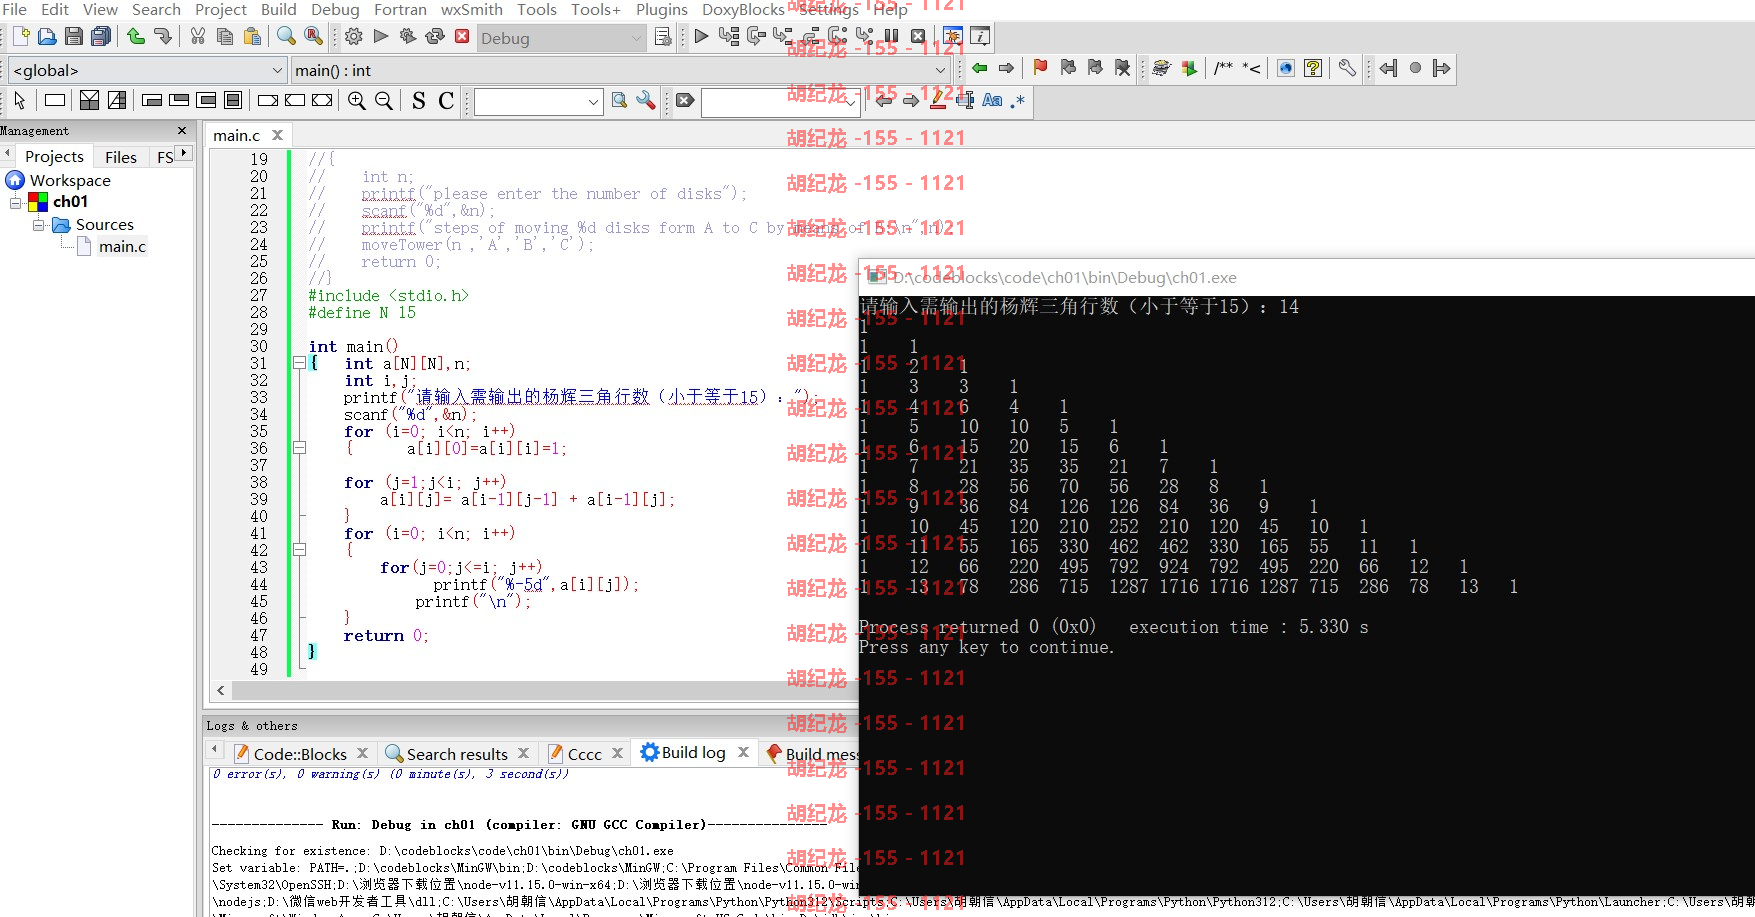Select main.c in the project tree
Screen dimensions: 1755x917
click(122, 246)
